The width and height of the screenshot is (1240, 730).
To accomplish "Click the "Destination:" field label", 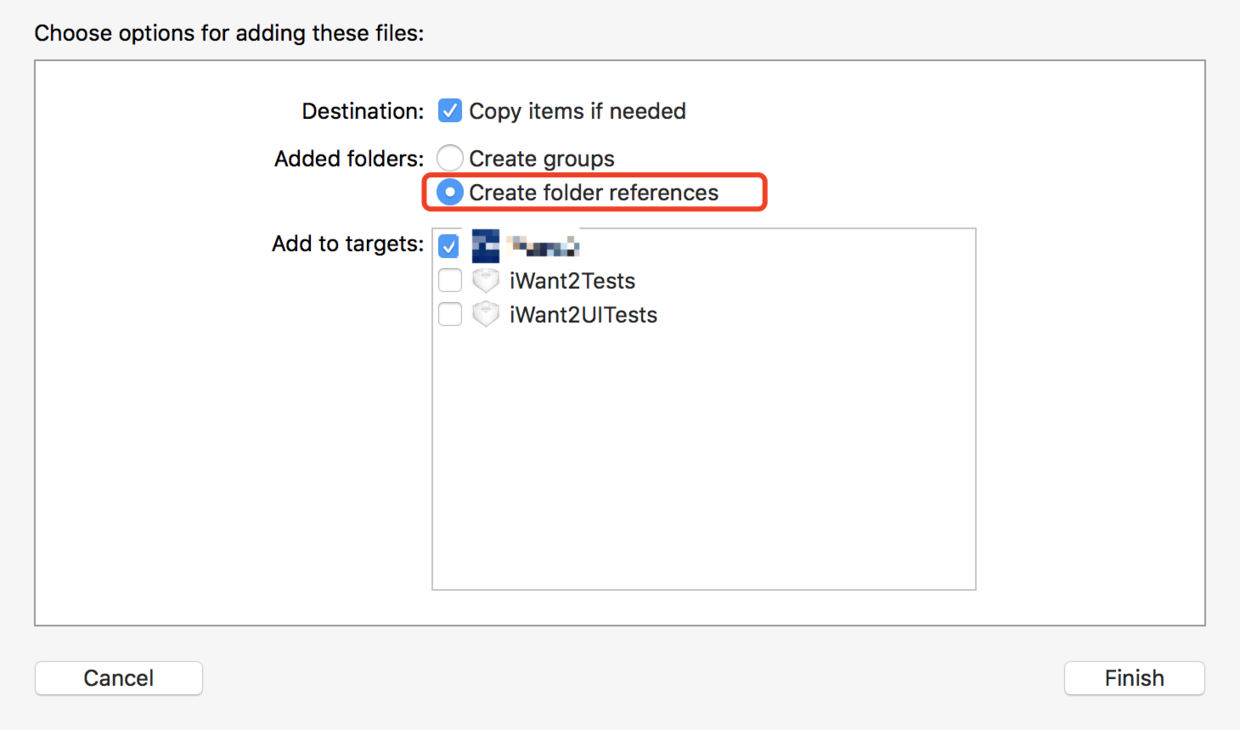I will [x=363, y=111].
